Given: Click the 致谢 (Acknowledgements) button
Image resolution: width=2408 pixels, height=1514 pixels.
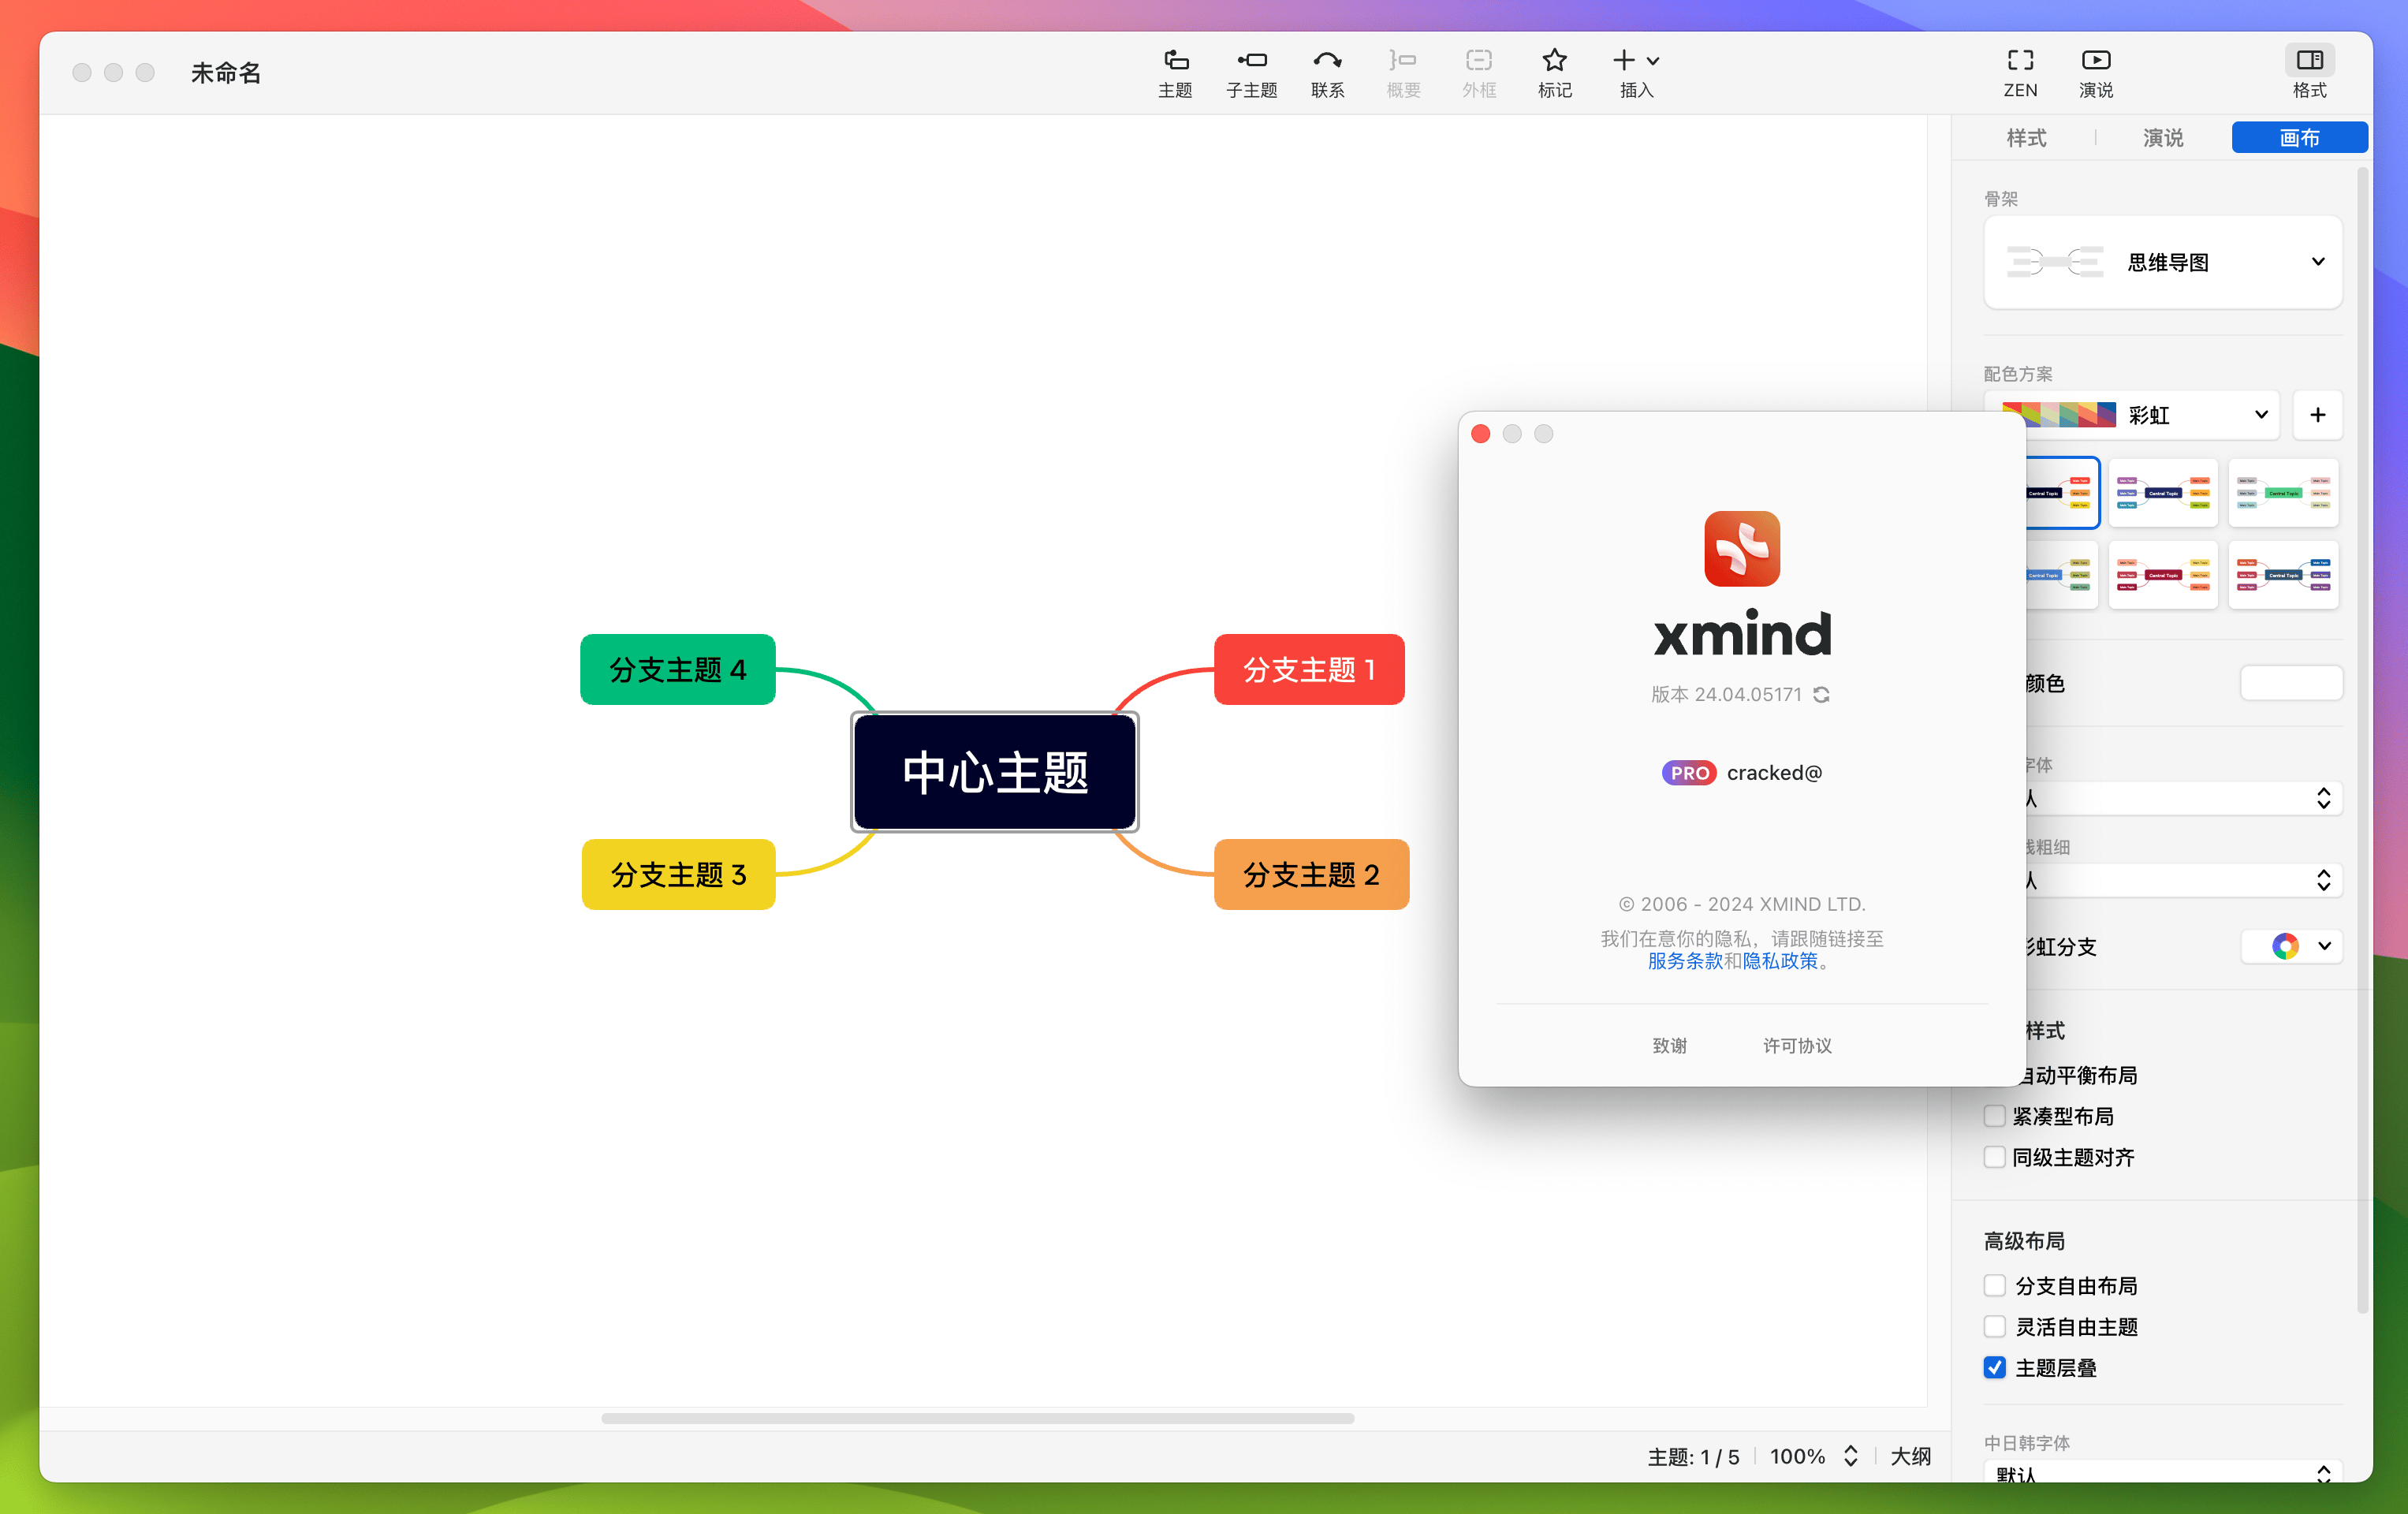Looking at the screenshot, I should pos(1667,1043).
